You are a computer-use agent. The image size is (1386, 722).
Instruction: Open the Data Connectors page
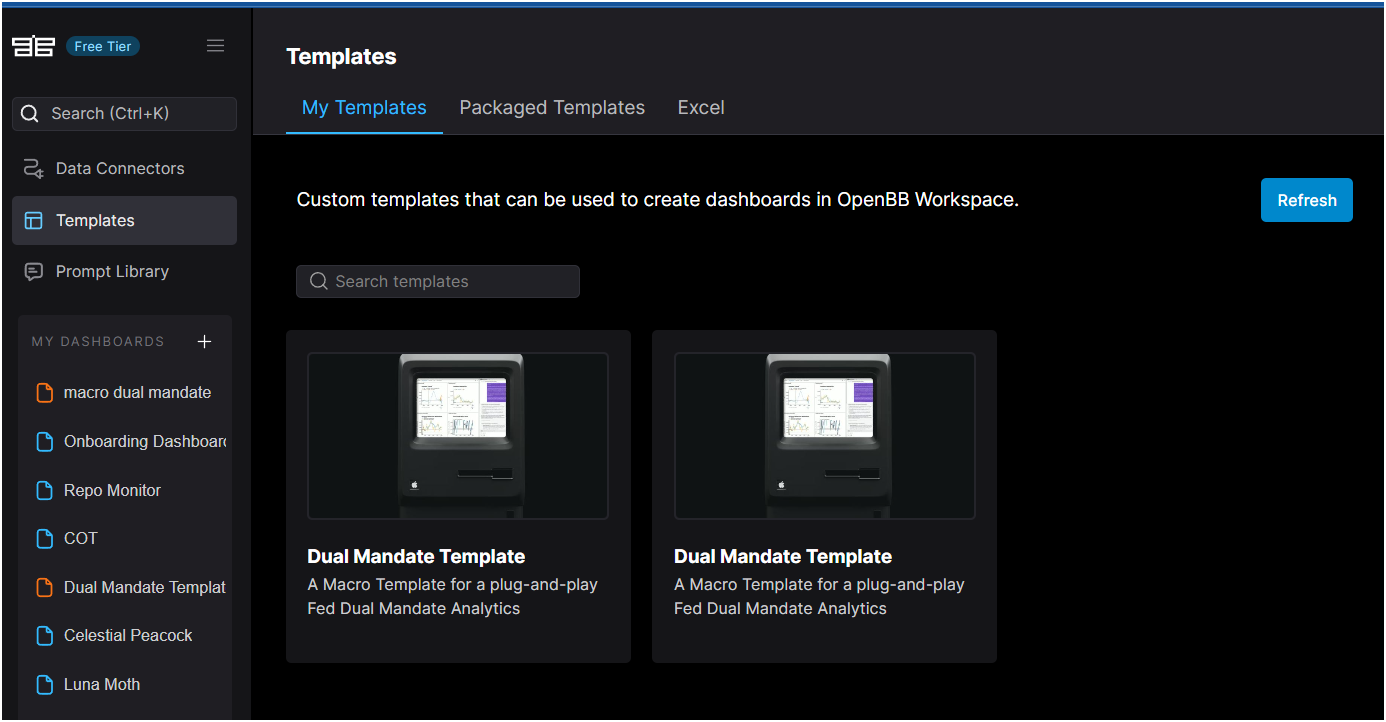pyautogui.click(x=124, y=168)
